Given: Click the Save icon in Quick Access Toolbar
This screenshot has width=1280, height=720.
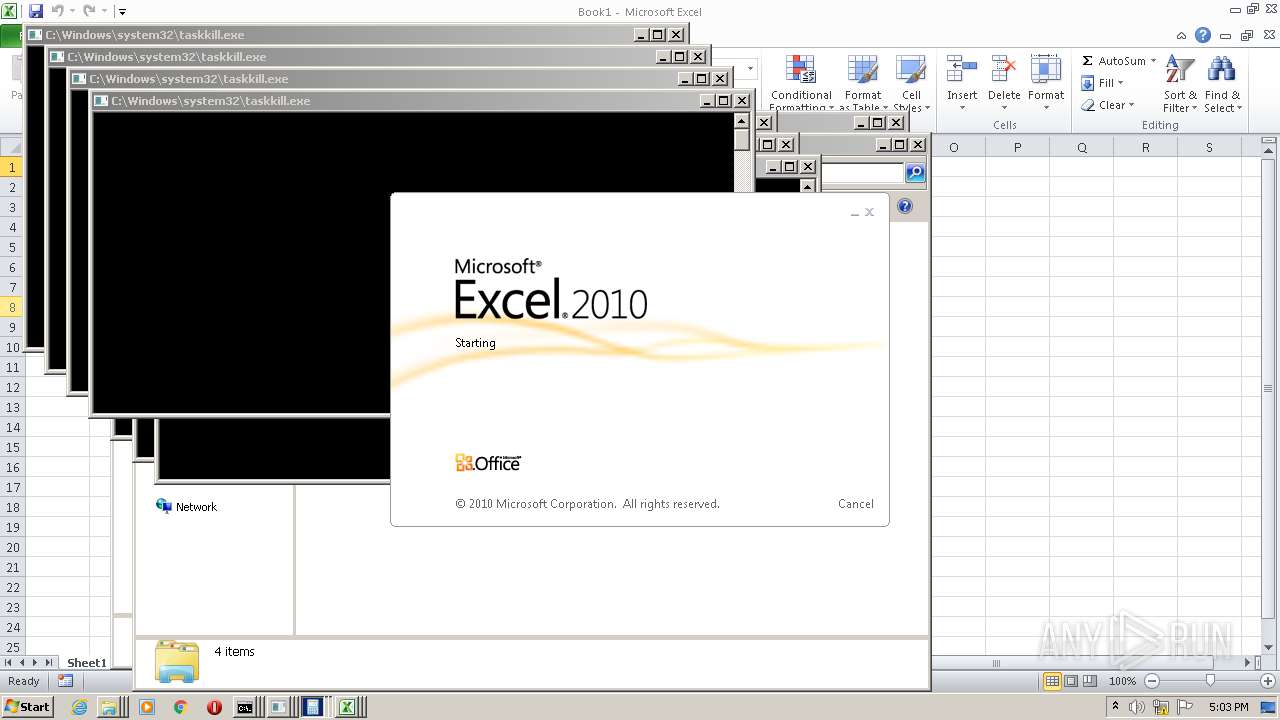Looking at the screenshot, I should [36, 11].
